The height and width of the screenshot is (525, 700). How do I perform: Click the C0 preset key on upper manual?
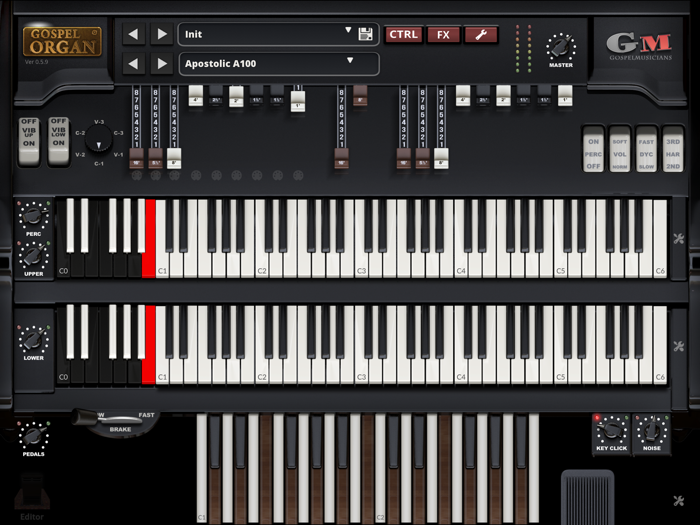63,264
